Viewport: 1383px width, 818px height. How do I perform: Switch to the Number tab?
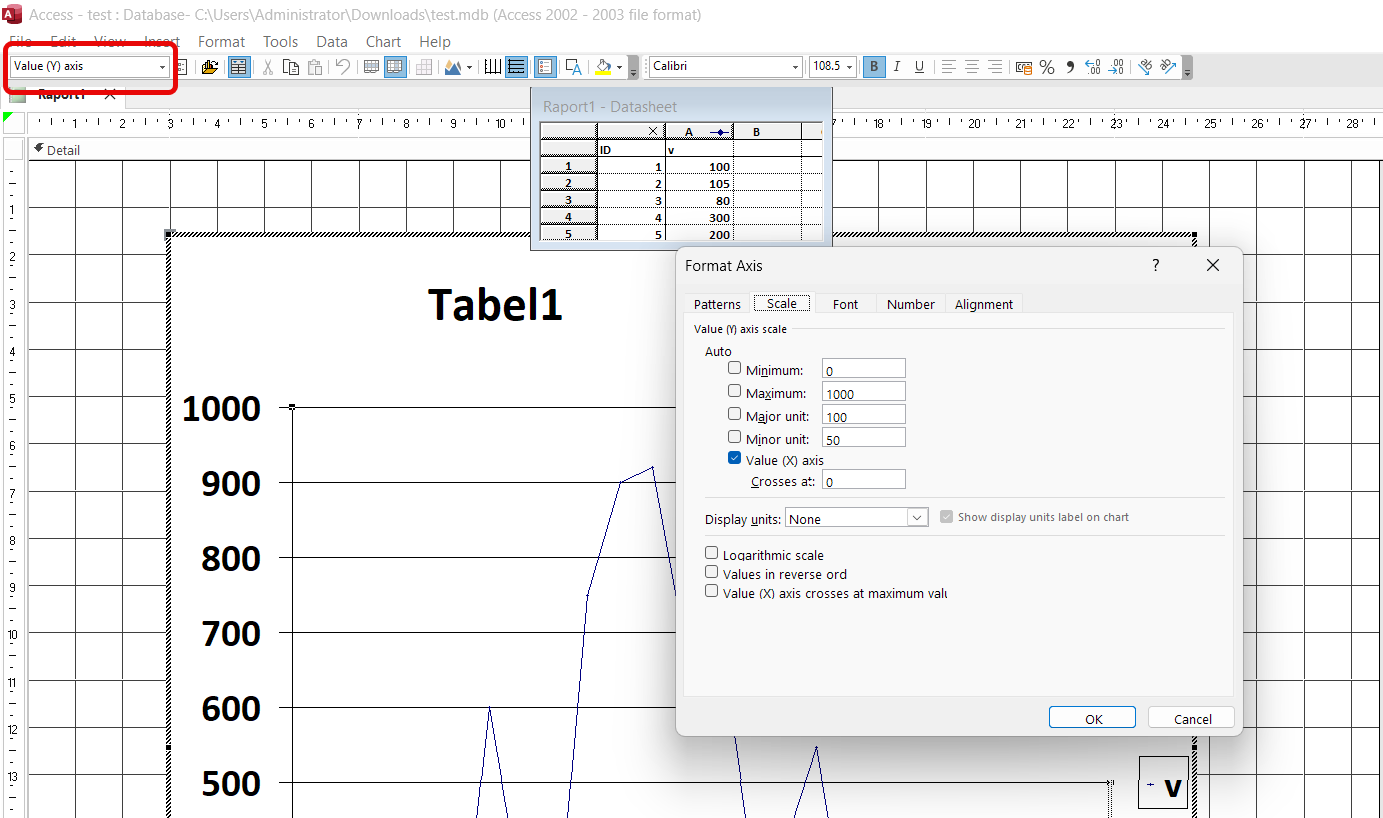pos(911,304)
